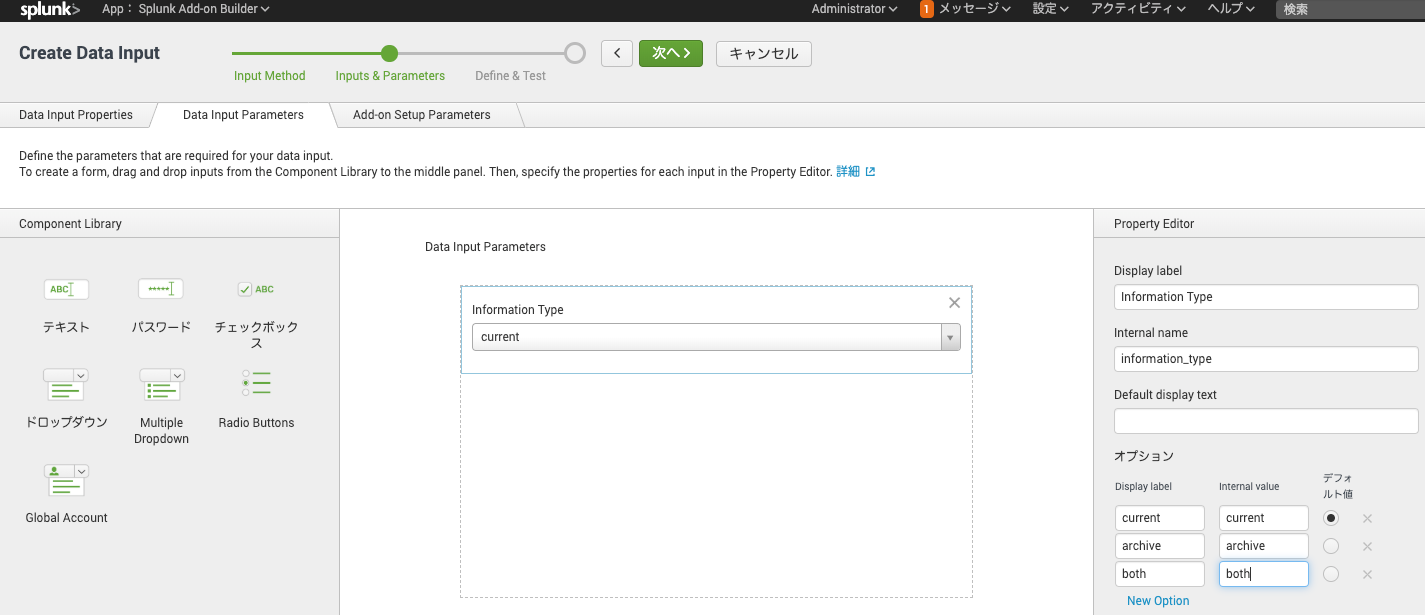Open the Data Input Properties tab
This screenshot has height=615, width=1425.
click(75, 114)
